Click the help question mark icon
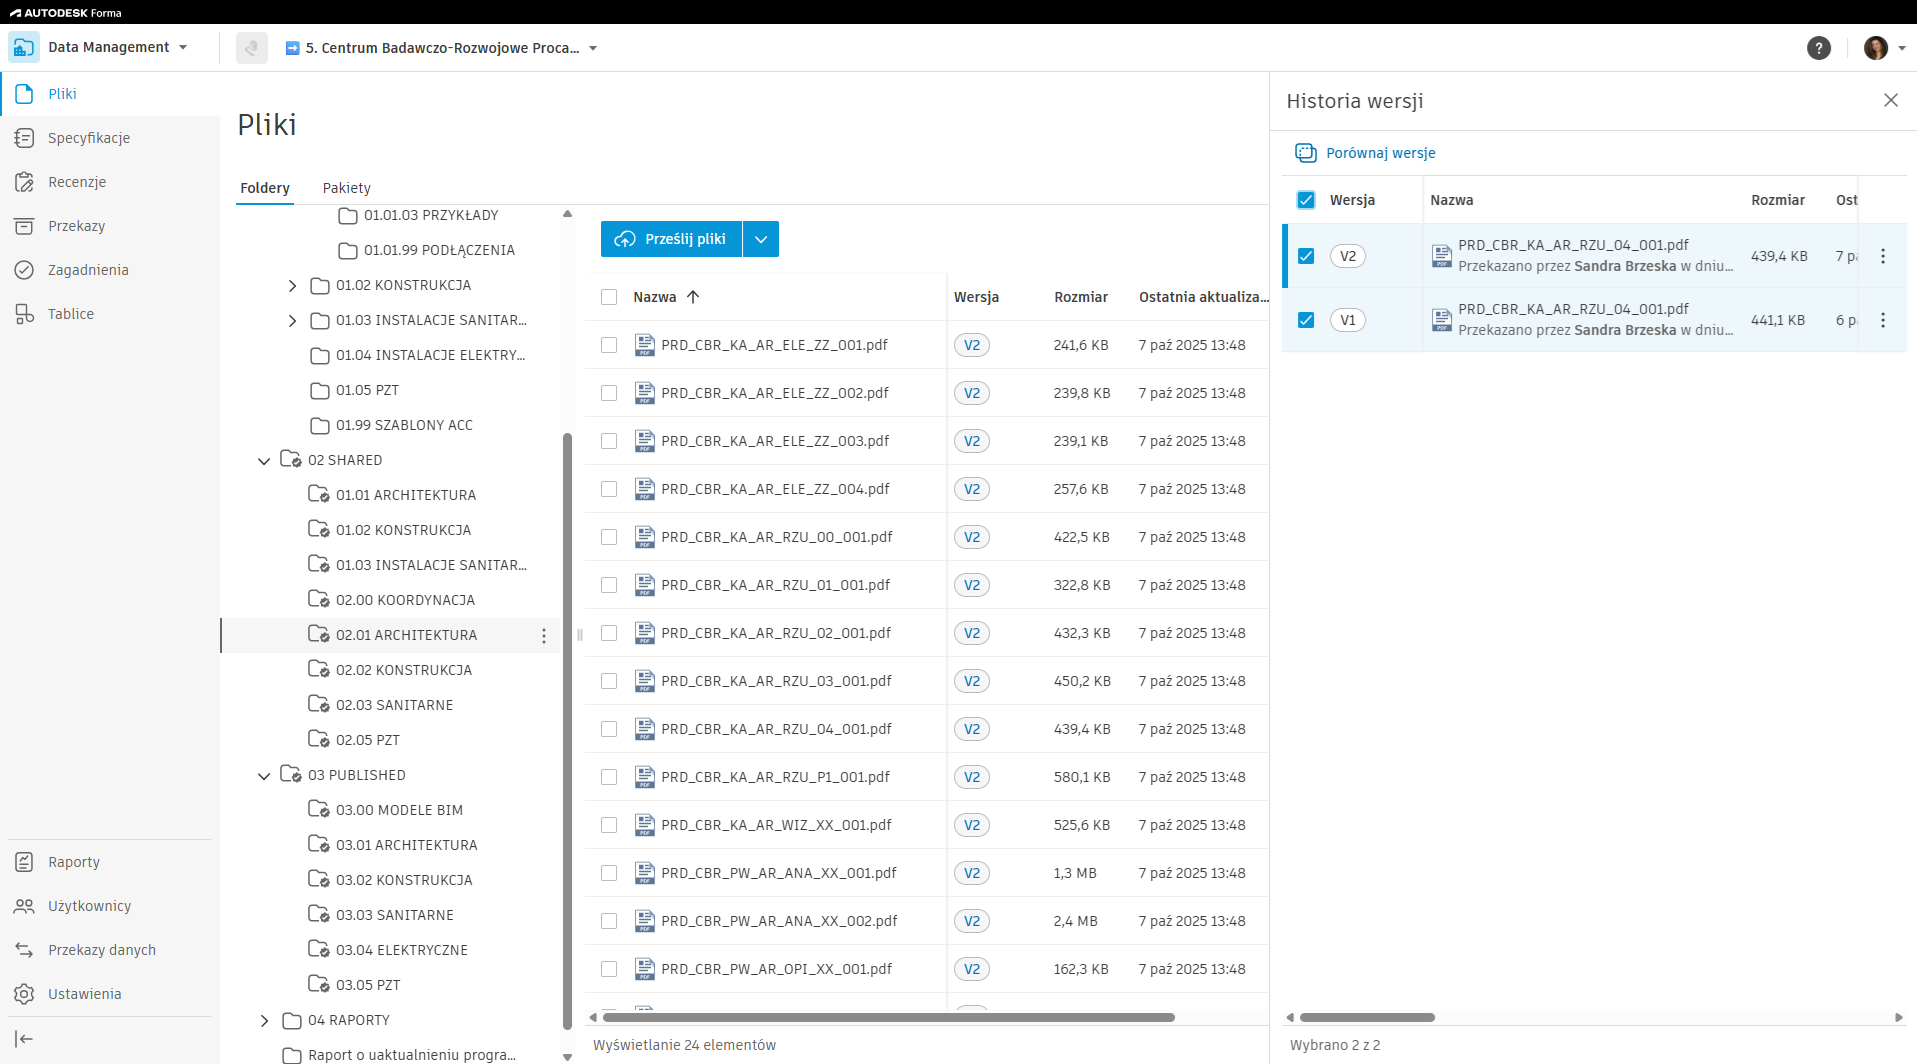This screenshot has width=1917, height=1064. 1819,48
